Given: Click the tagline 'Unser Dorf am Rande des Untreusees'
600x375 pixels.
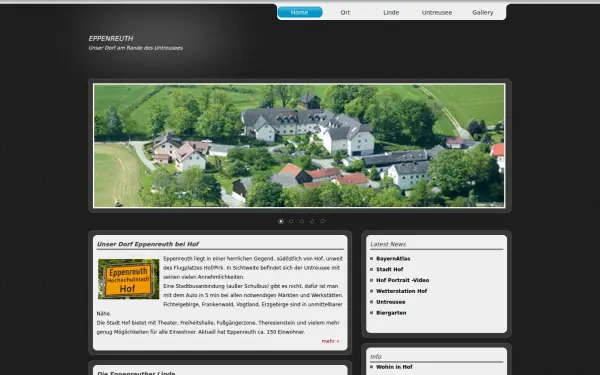Looking at the screenshot, I should coord(135,48).
